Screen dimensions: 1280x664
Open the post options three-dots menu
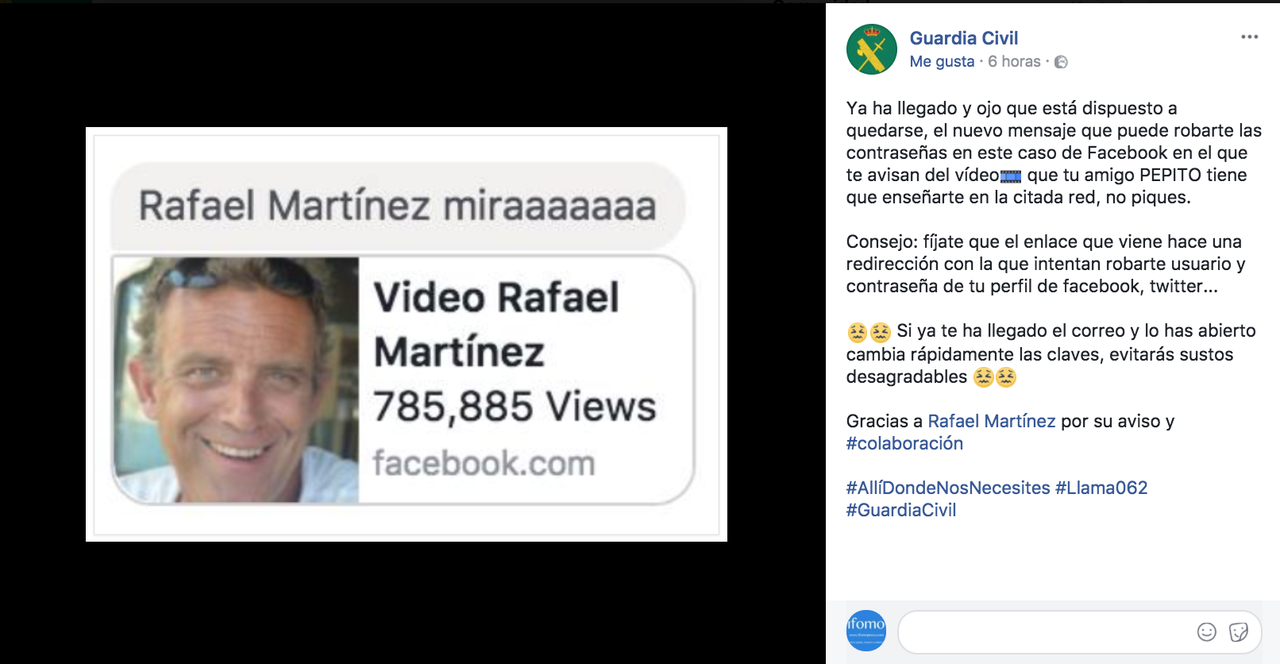click(1249, 37)
